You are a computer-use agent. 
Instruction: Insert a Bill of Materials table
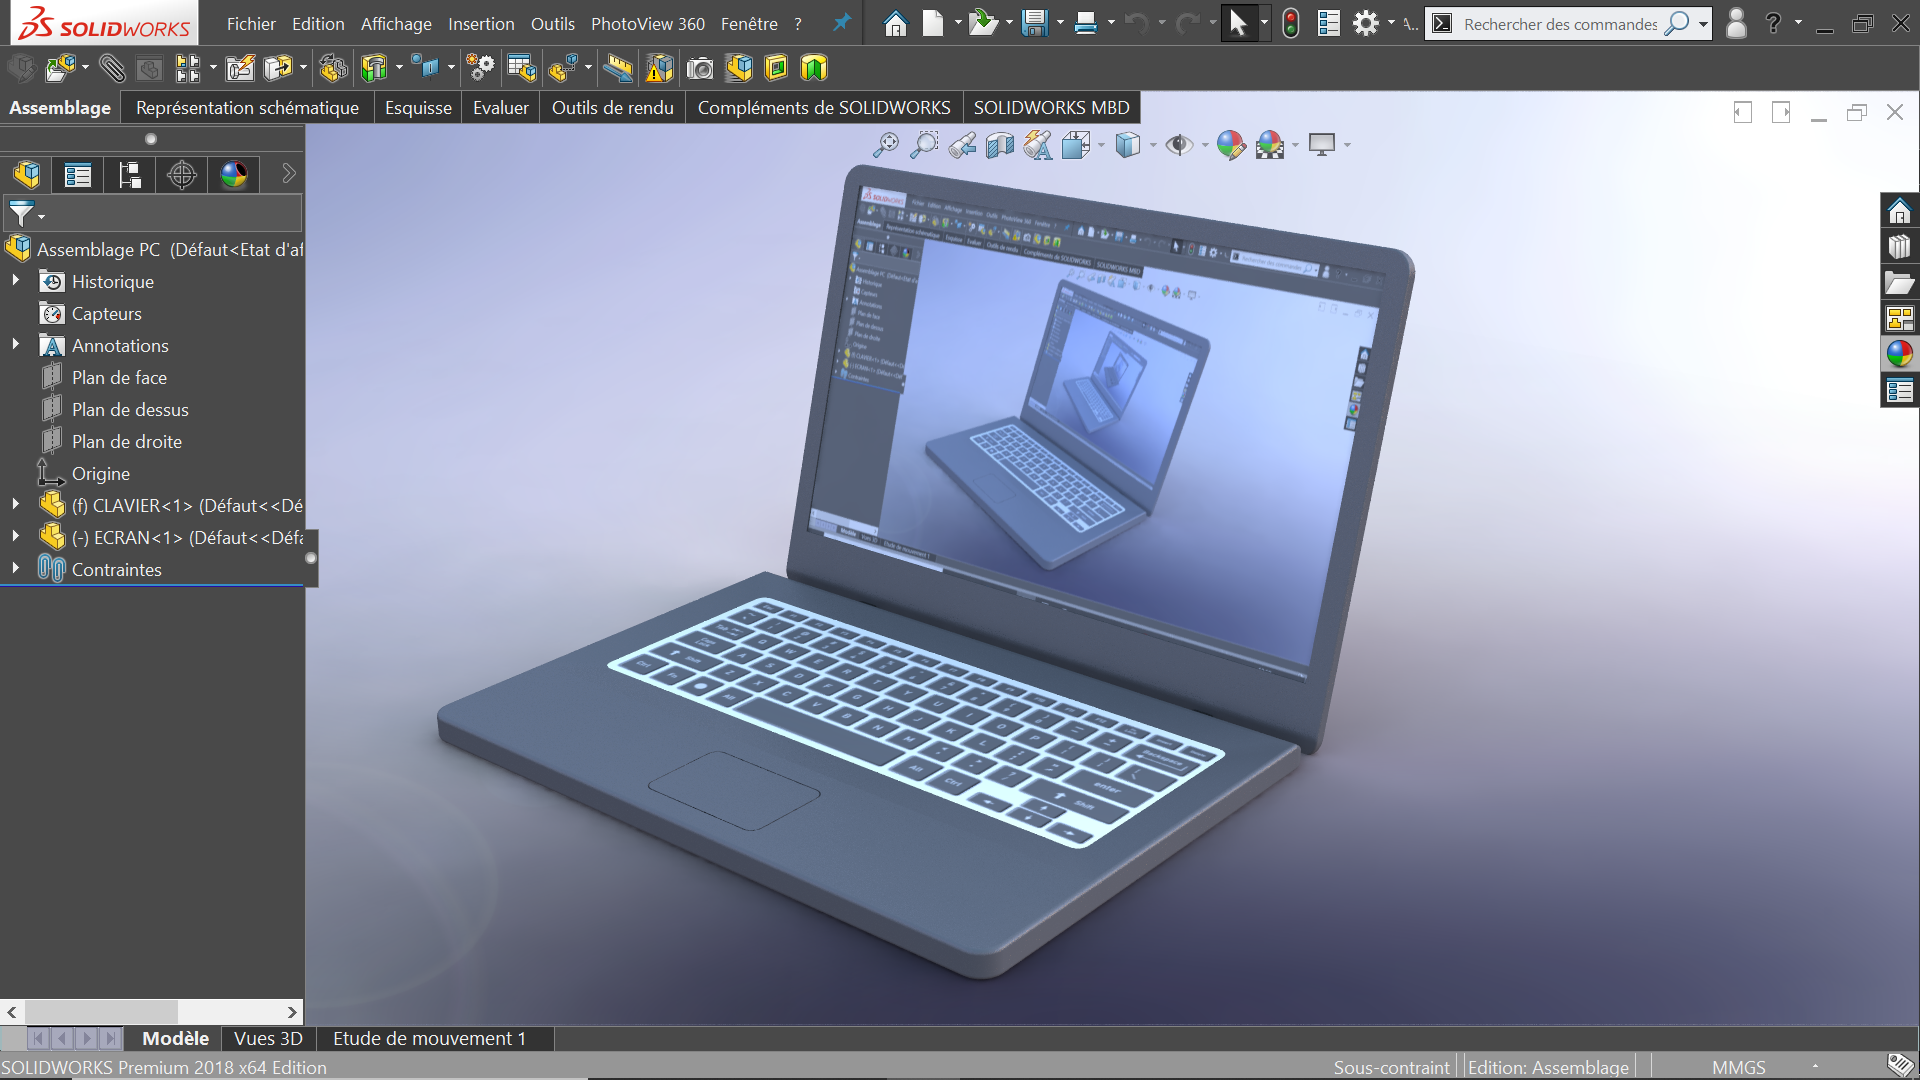point(521,68)
